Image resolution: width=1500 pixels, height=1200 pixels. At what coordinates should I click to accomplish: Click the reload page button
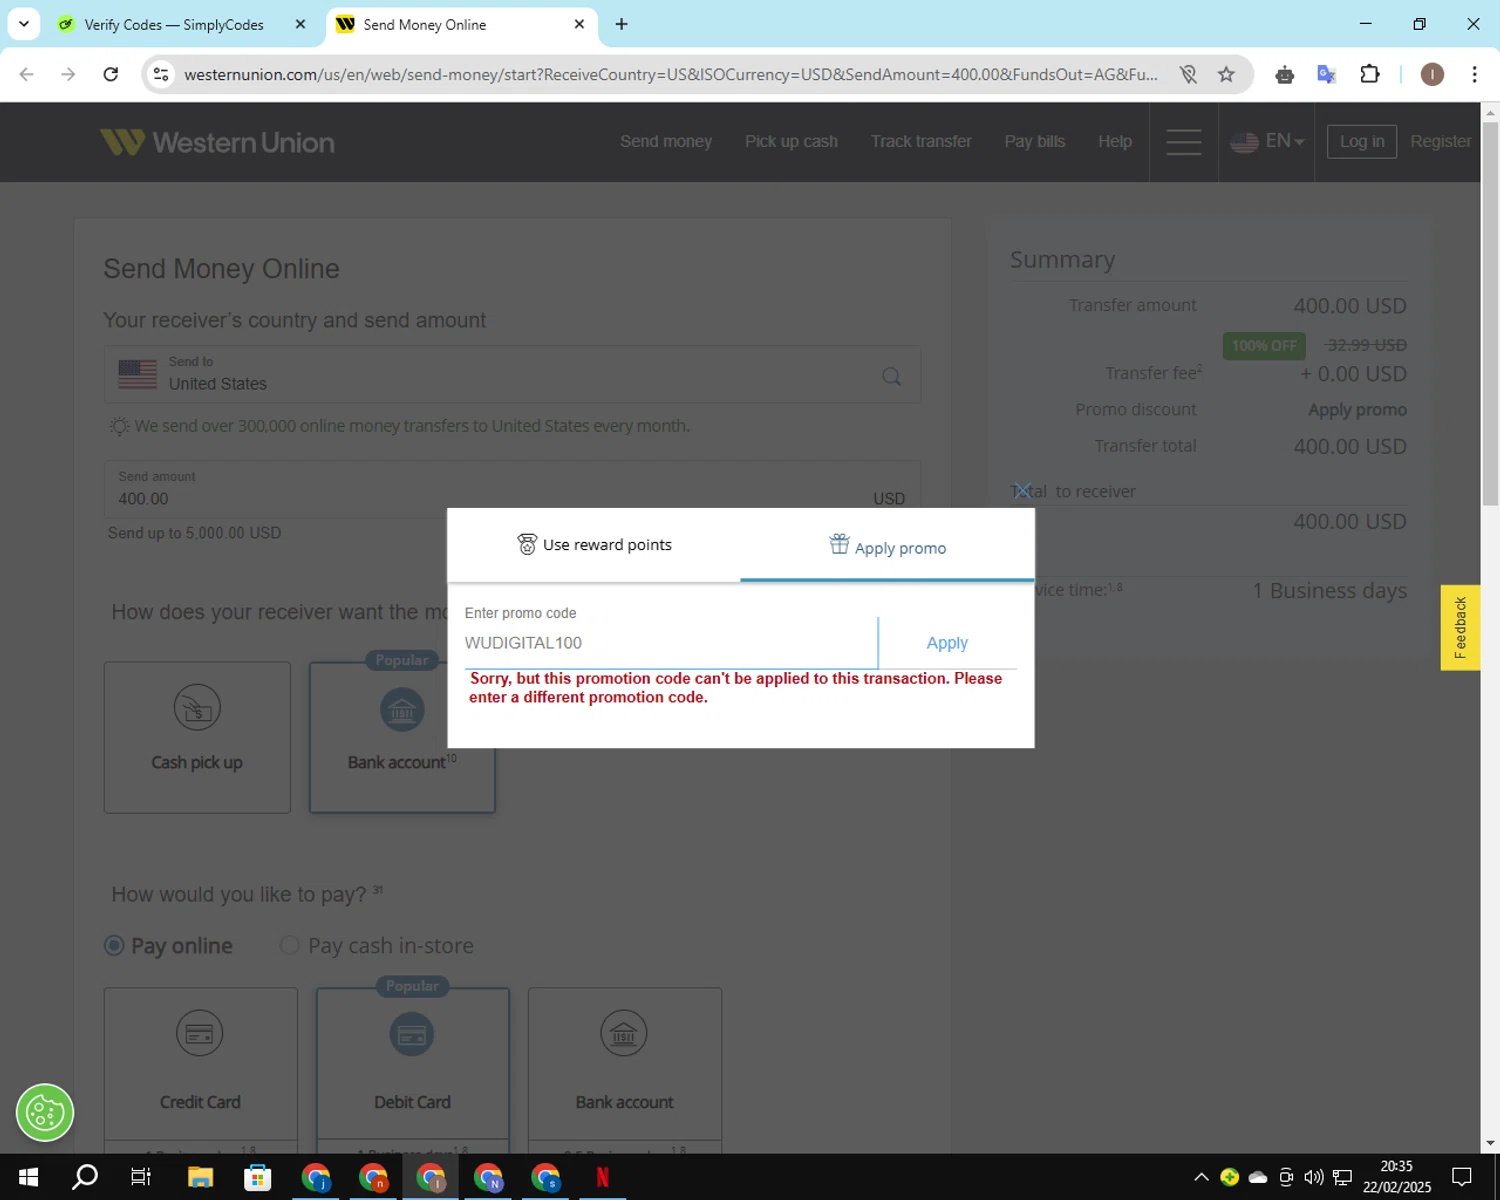coord(111,74)
